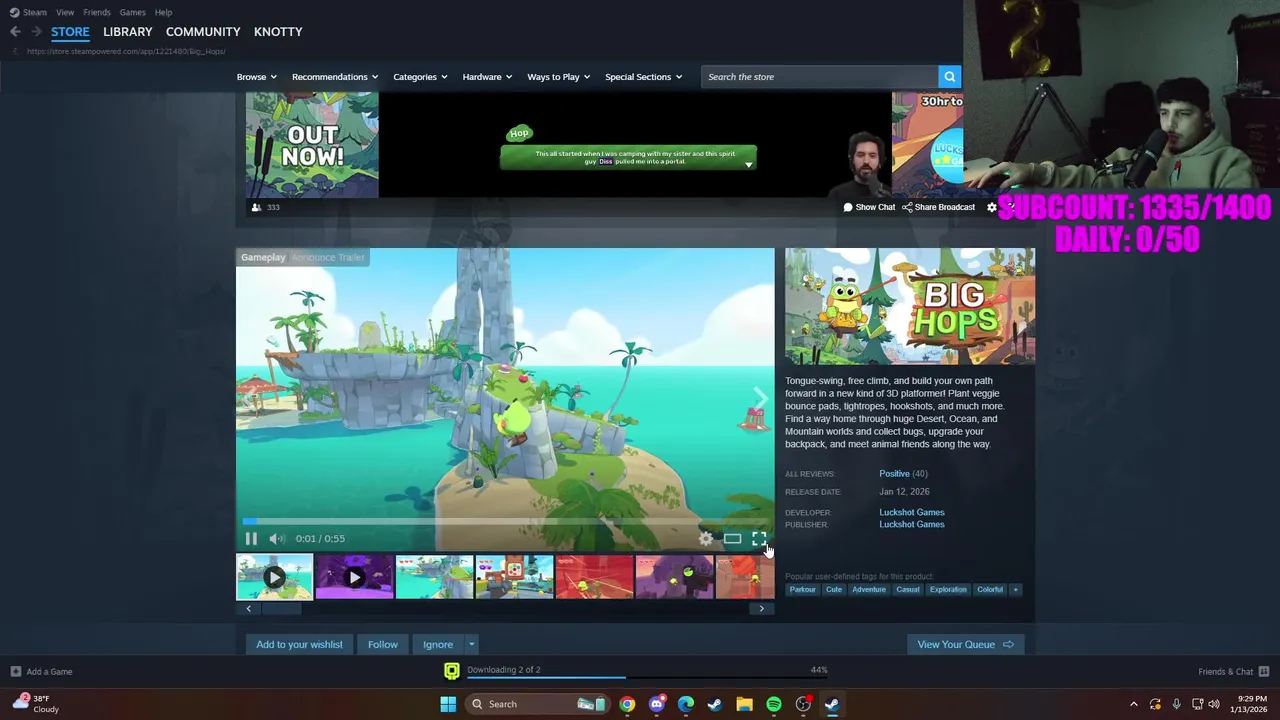Click Add to your wishlist
The image size is (1280, 720).
(x=299, y=644)
